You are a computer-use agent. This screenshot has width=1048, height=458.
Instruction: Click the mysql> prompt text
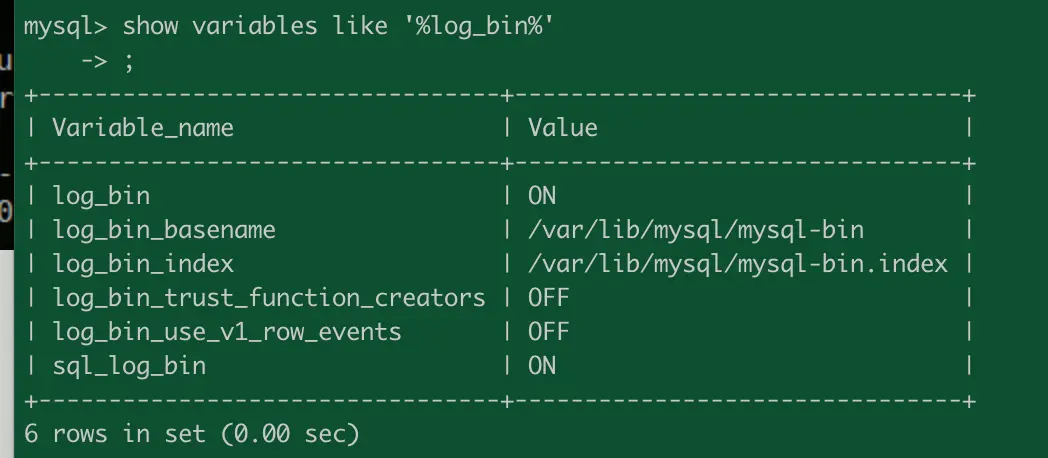click(65, 27)
